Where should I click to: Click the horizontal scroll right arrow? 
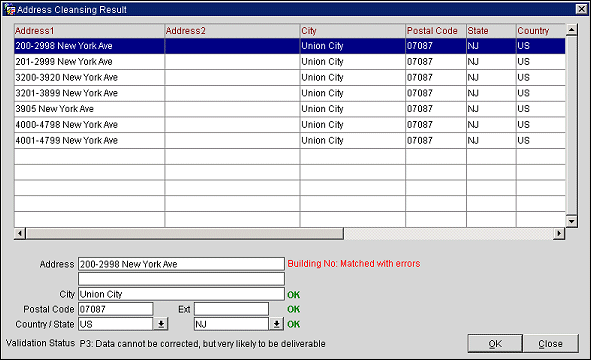coord(559,233)
